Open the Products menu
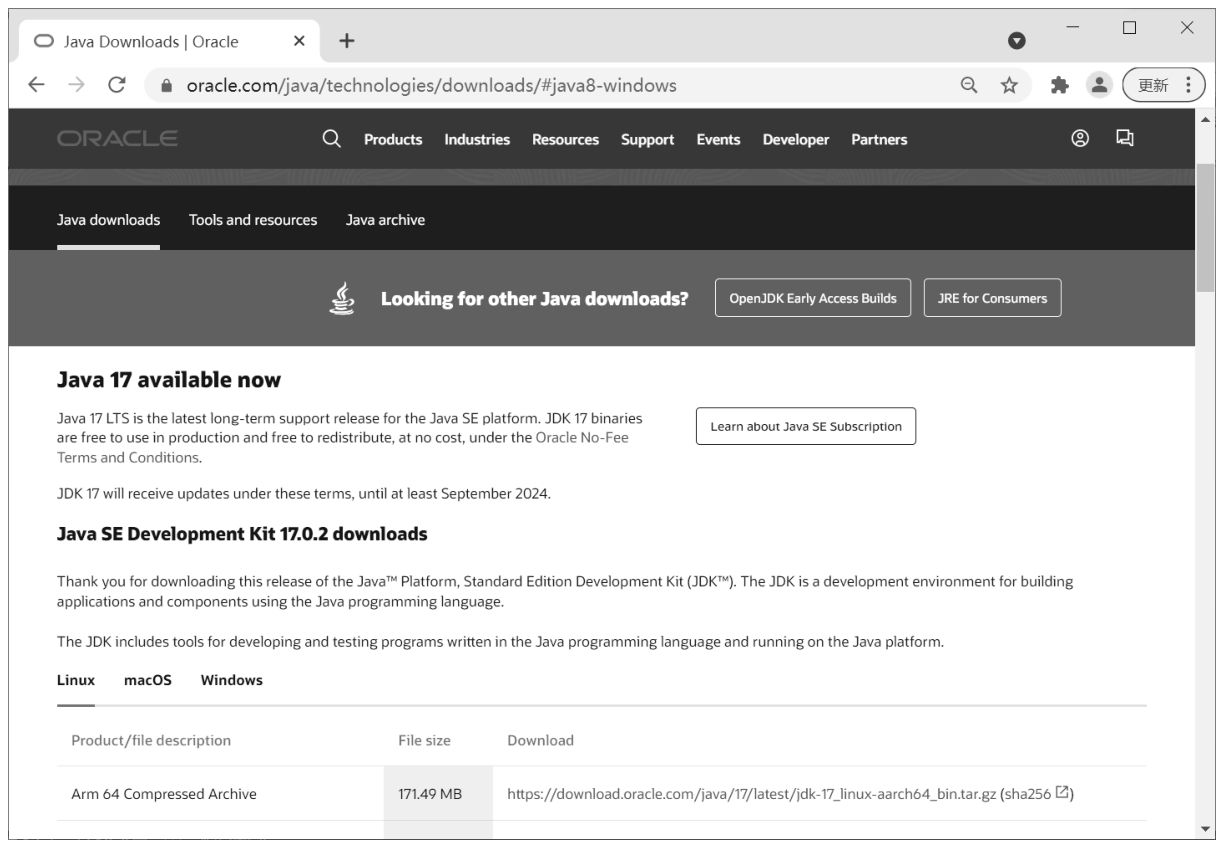The image size is (1224, 847). [x=393, y=140]
